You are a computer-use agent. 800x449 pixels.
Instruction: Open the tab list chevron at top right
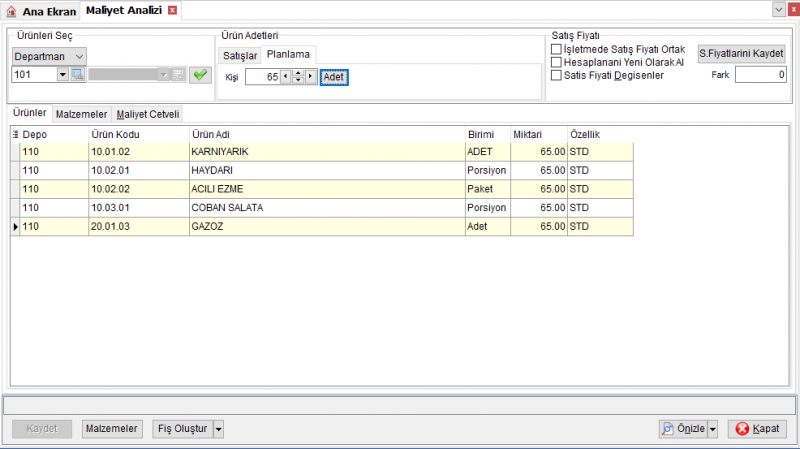coord(779,10)
